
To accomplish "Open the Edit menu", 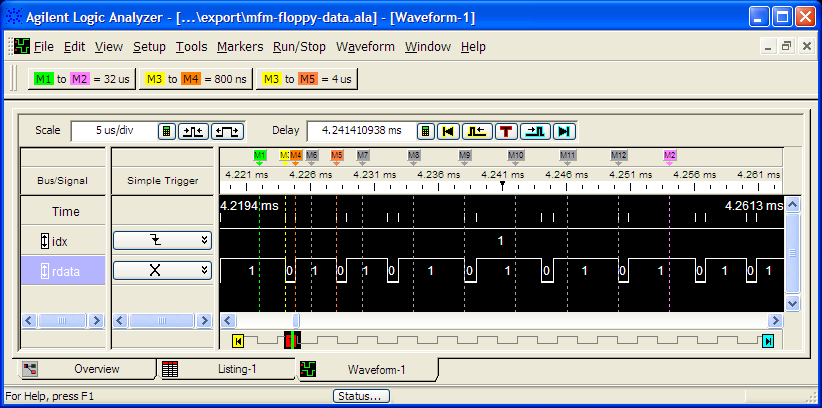I will coord(74,47).
